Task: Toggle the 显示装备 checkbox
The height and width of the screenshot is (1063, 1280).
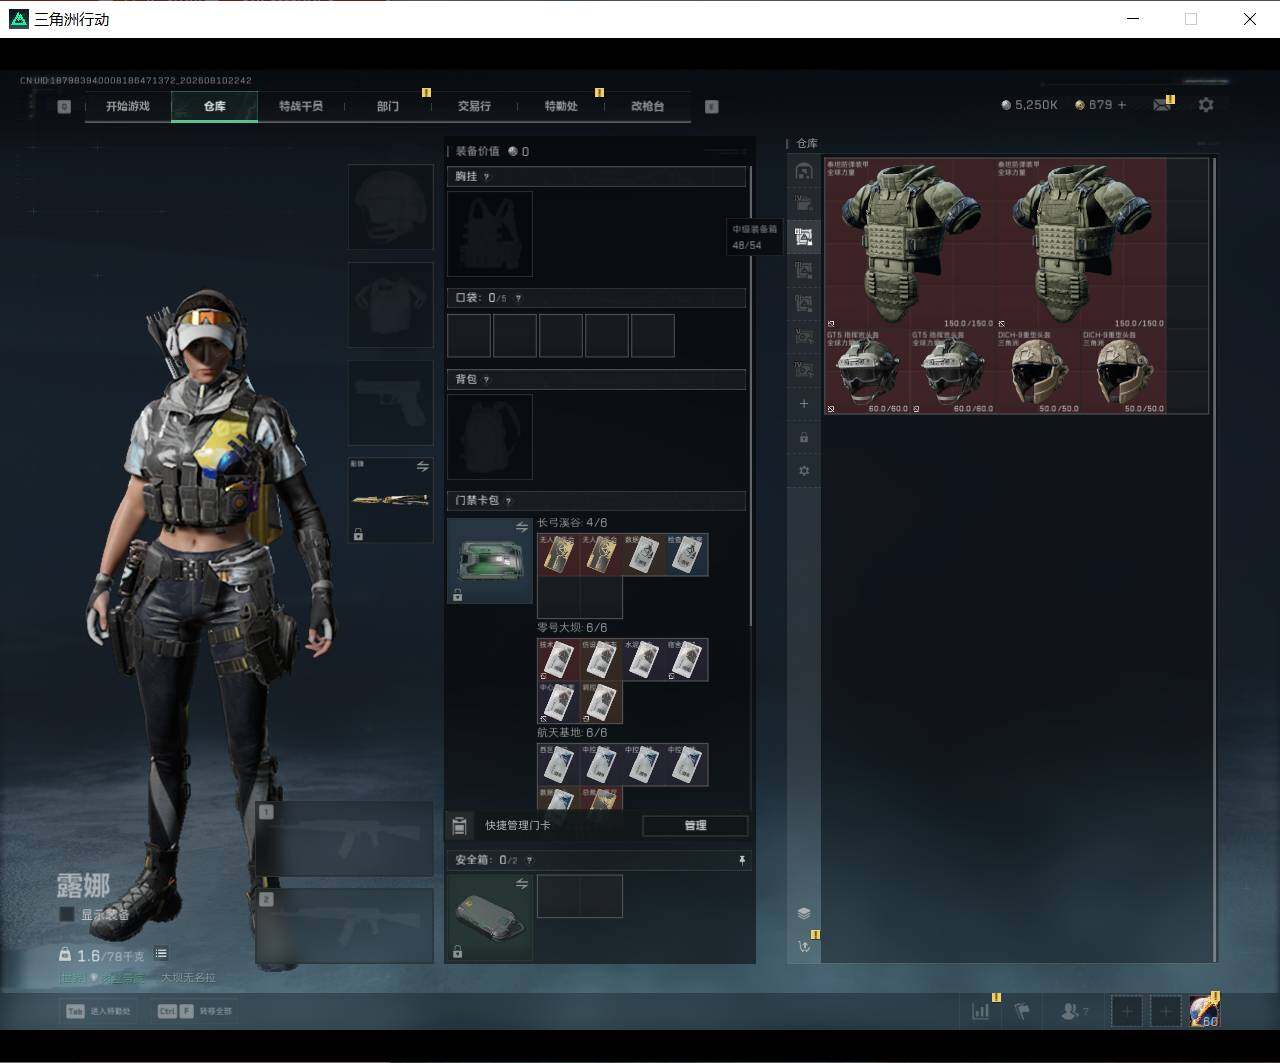Action: [67, 915]
